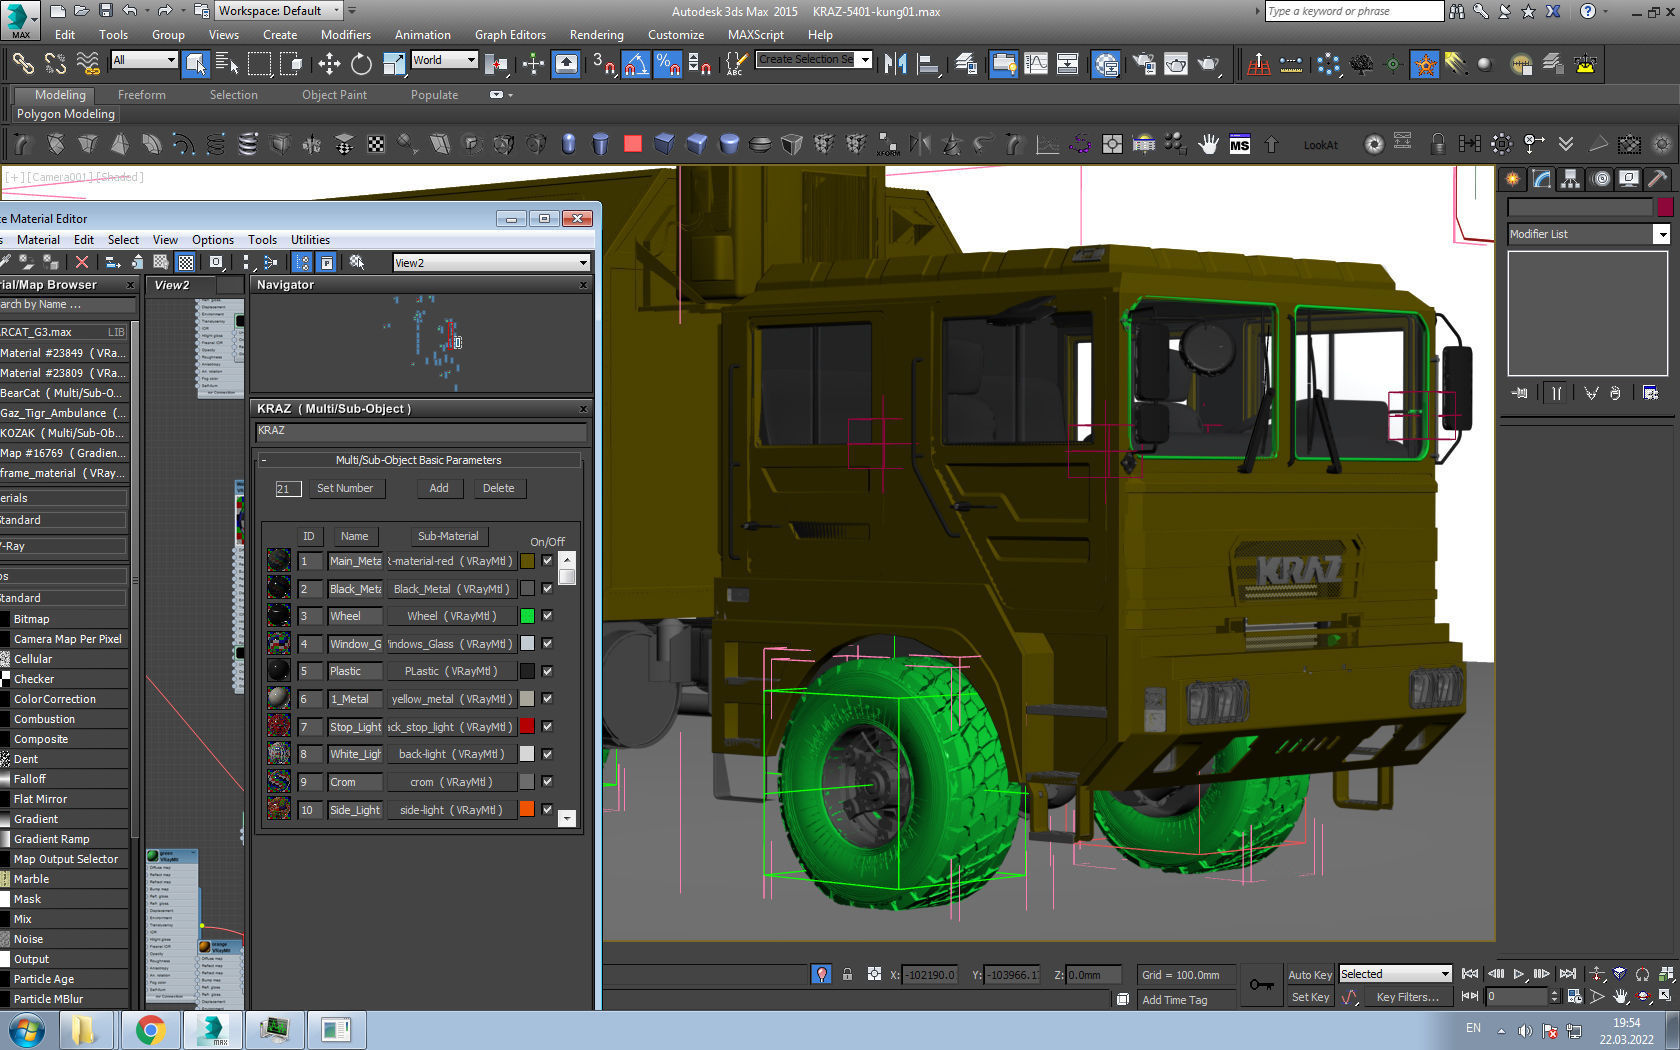The width and height of the screenshot is (1680, 1050).
Task: Open the ribbon options dropdown arrow
Action: (501, 95)
